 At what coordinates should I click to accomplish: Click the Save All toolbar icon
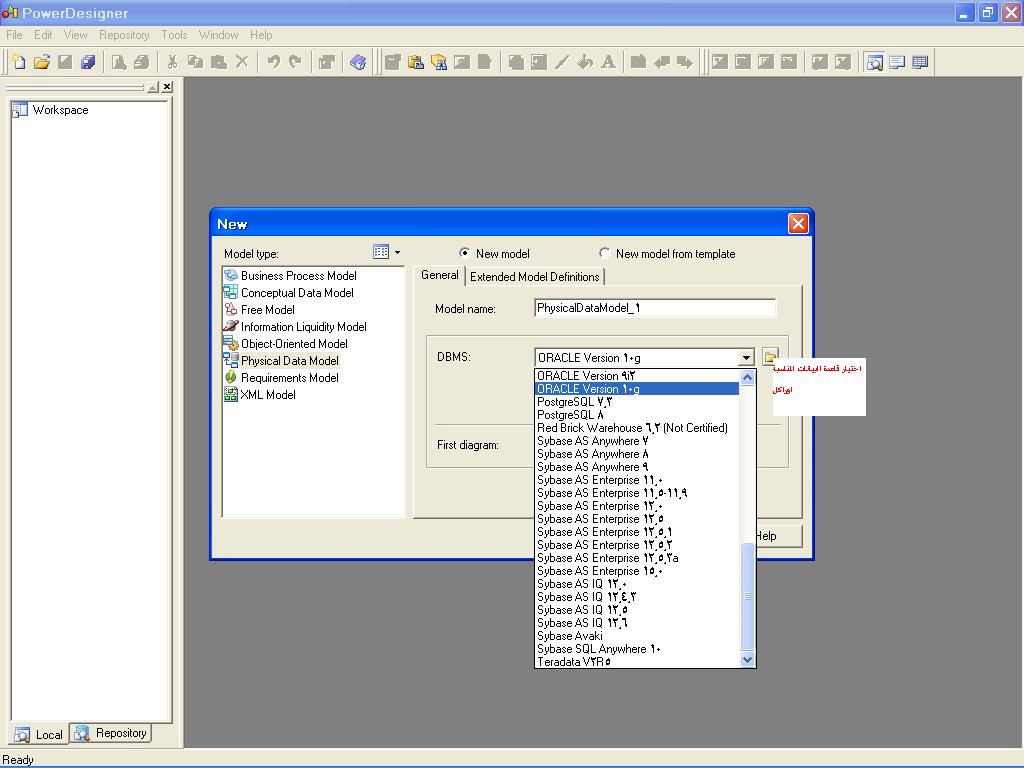pyautogui.click(x=88, y=62)
